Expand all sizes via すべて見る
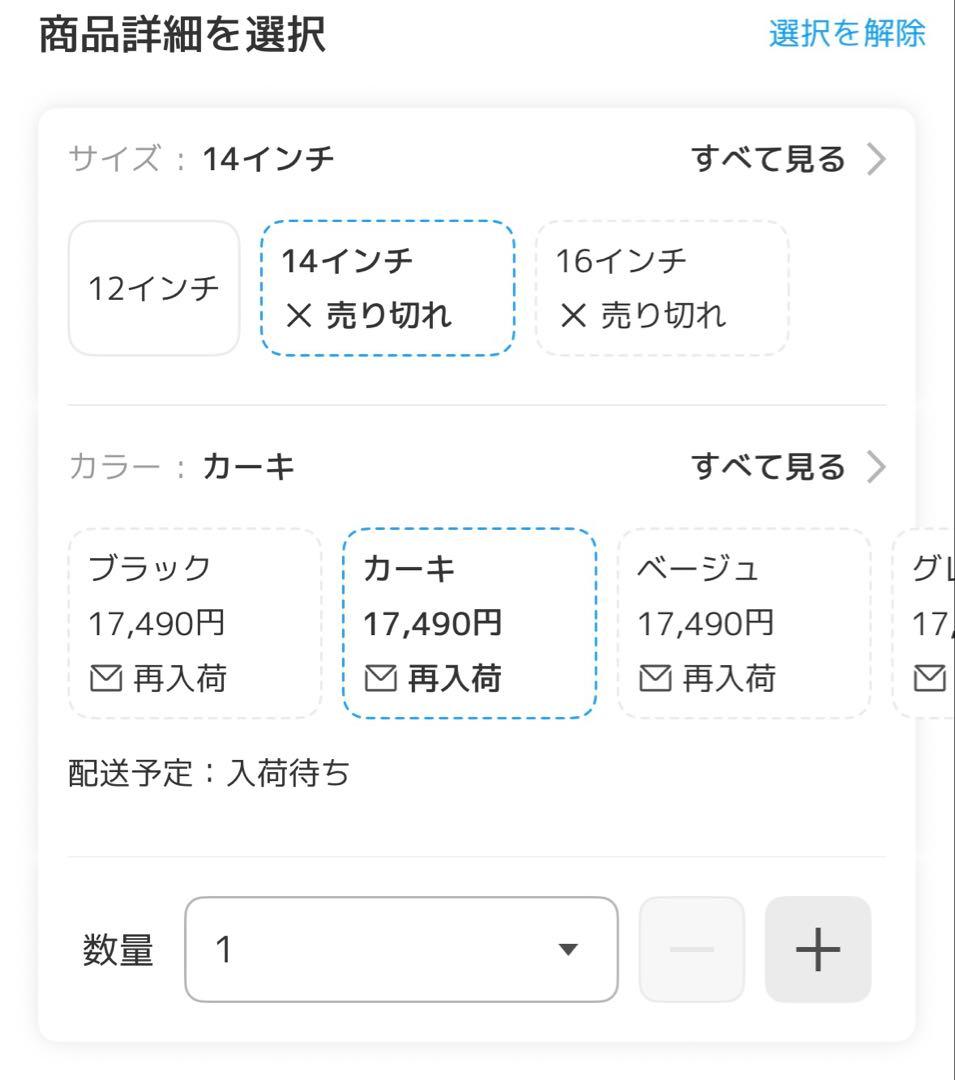Image resolution: width=955 pixels, height=1080 pixels. (x=768, y=159)
